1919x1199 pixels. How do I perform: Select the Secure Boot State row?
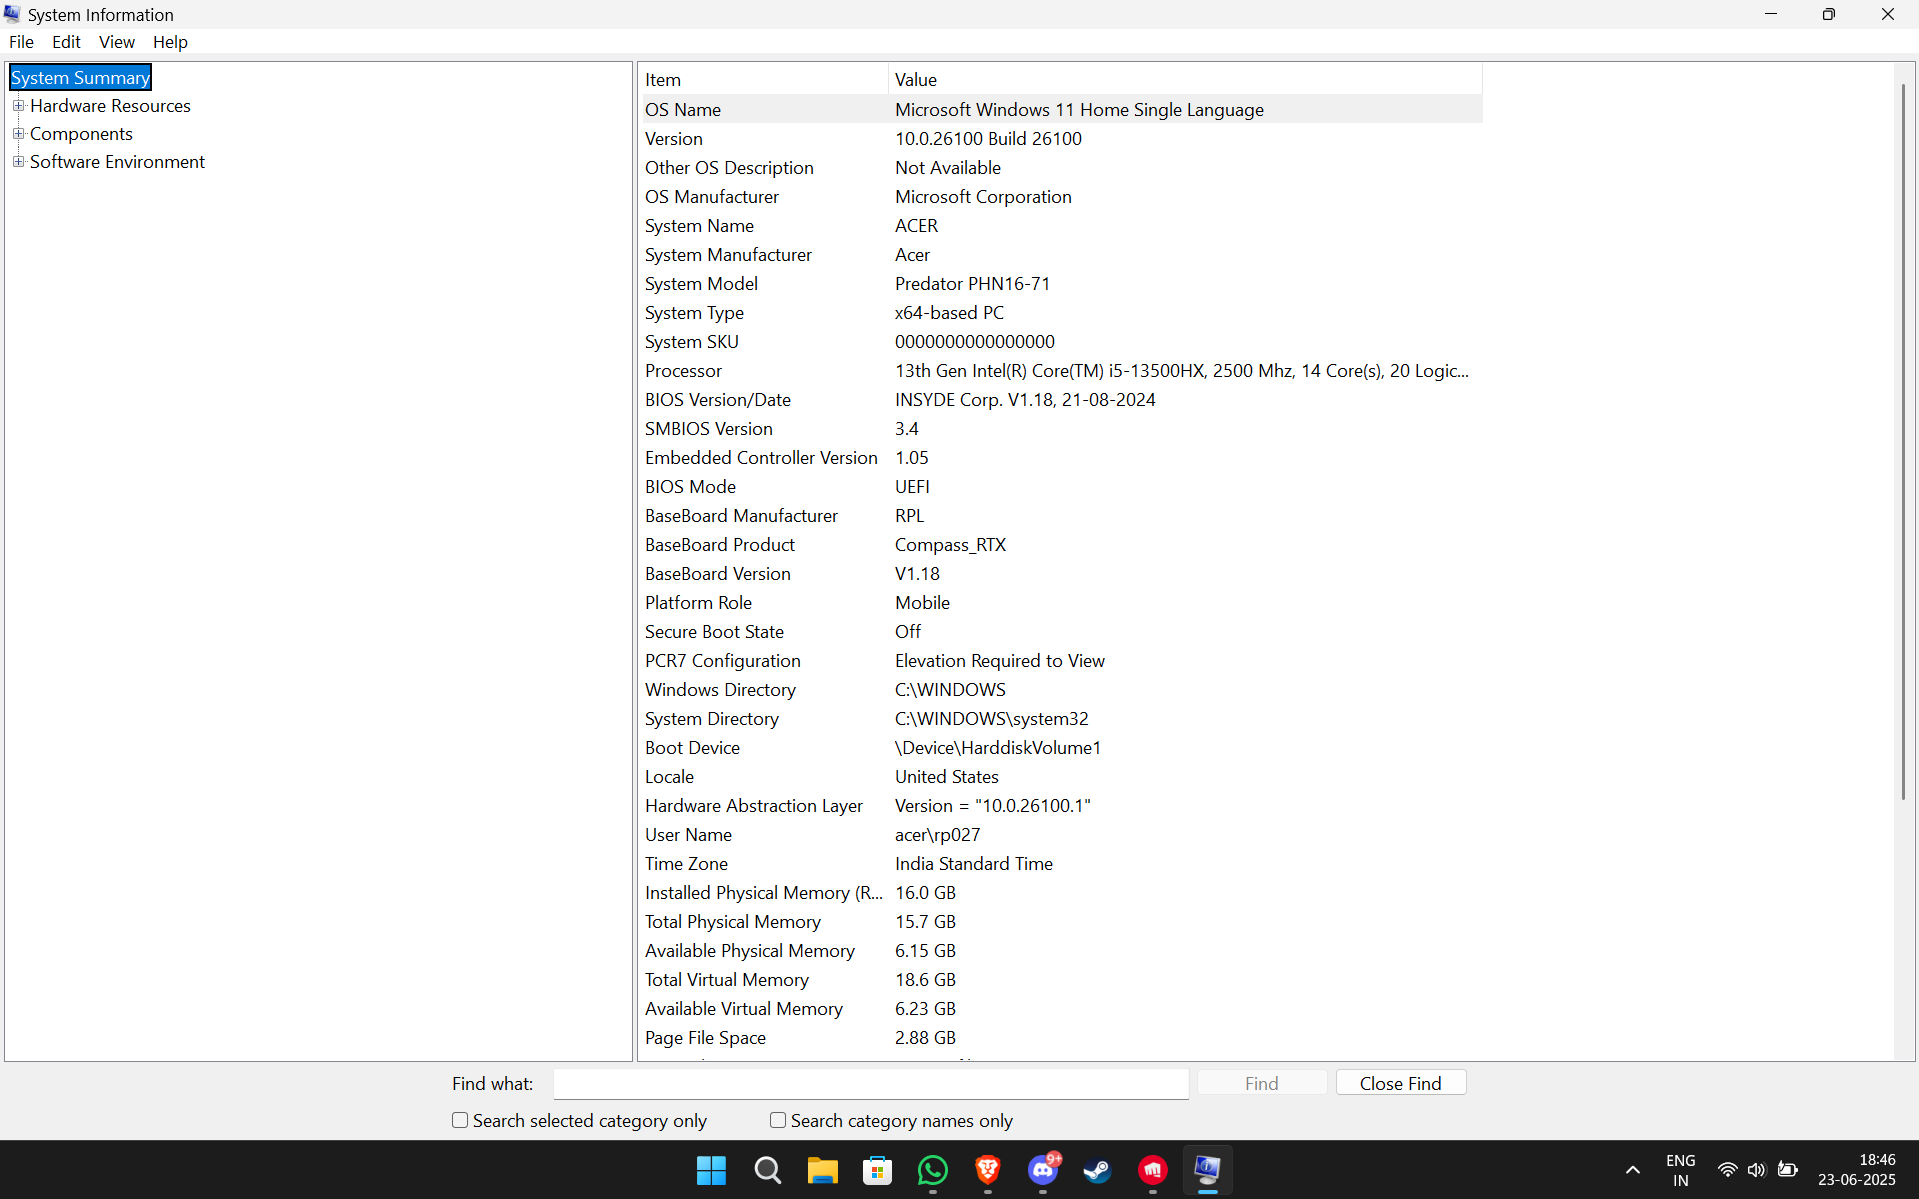pyautogui.click(x=1061, y=631)
